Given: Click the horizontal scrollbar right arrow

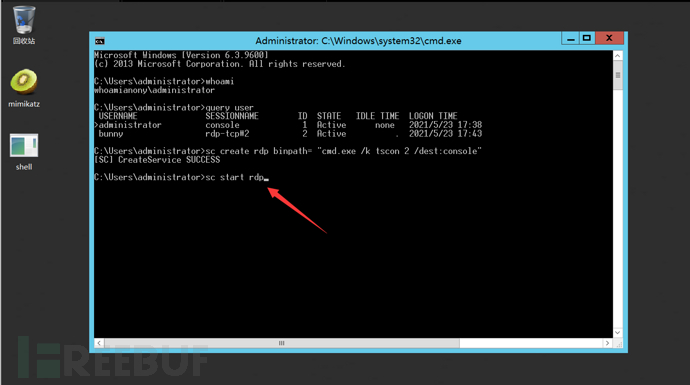Looking at the screenshot, I should pos(607,343).
